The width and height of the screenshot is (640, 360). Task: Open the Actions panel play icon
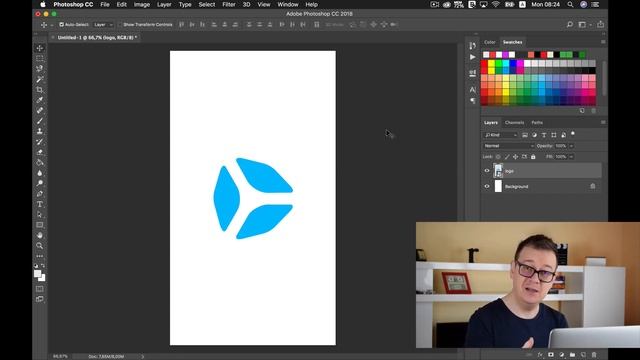472,57
